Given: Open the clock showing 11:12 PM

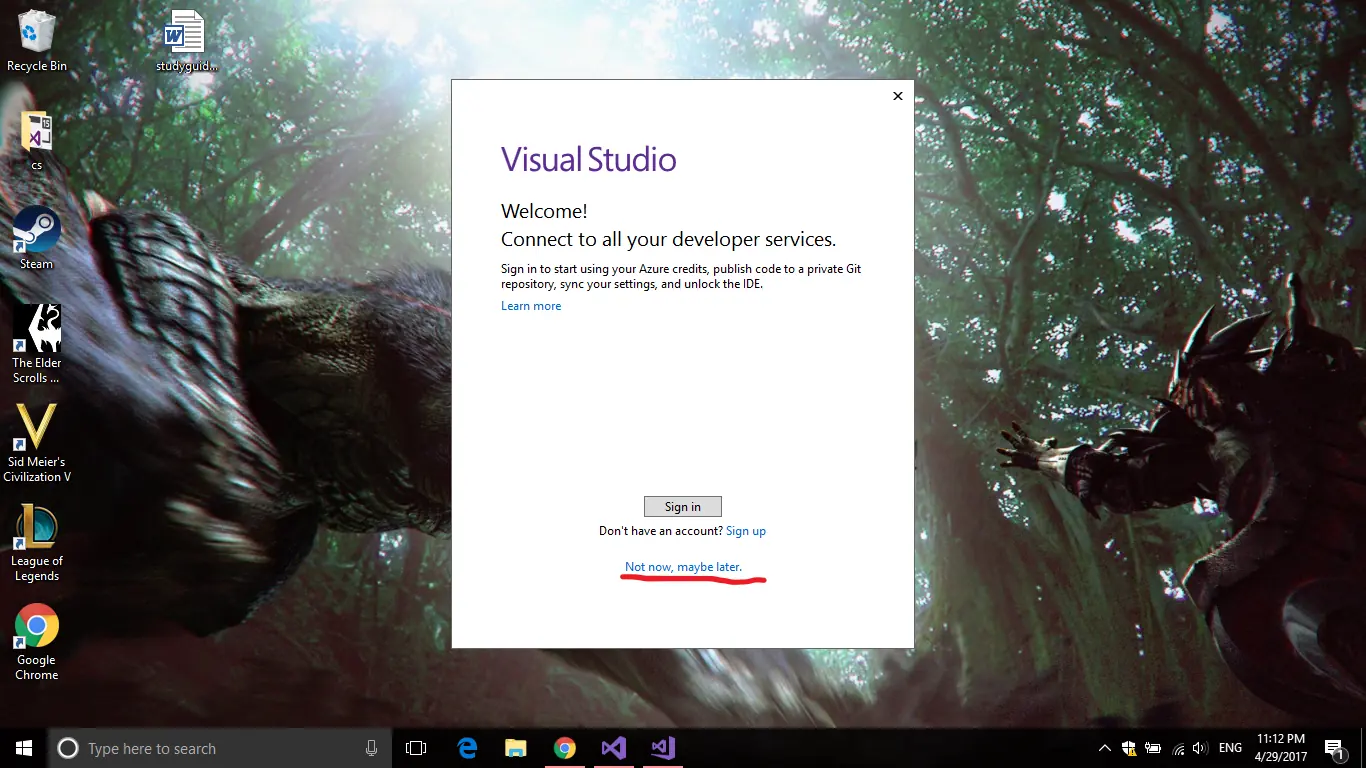Looking at the screenshot, I should coord(1281,748).
